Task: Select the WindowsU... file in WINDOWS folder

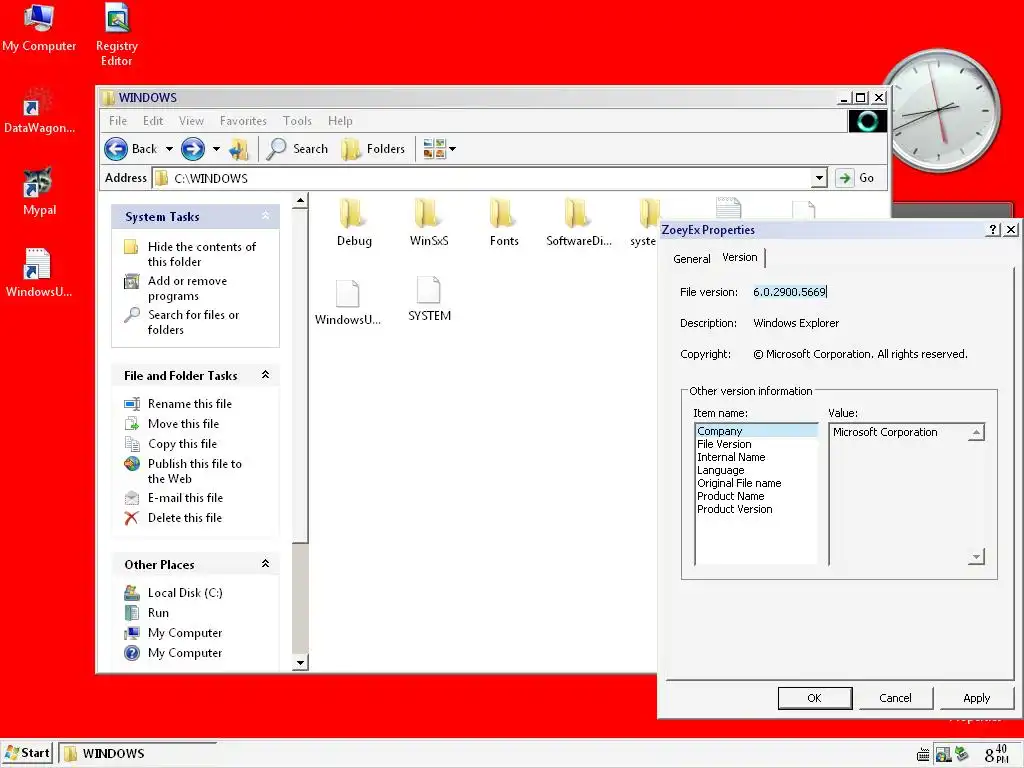Action: pyautogui.click(x=347, y=302)
